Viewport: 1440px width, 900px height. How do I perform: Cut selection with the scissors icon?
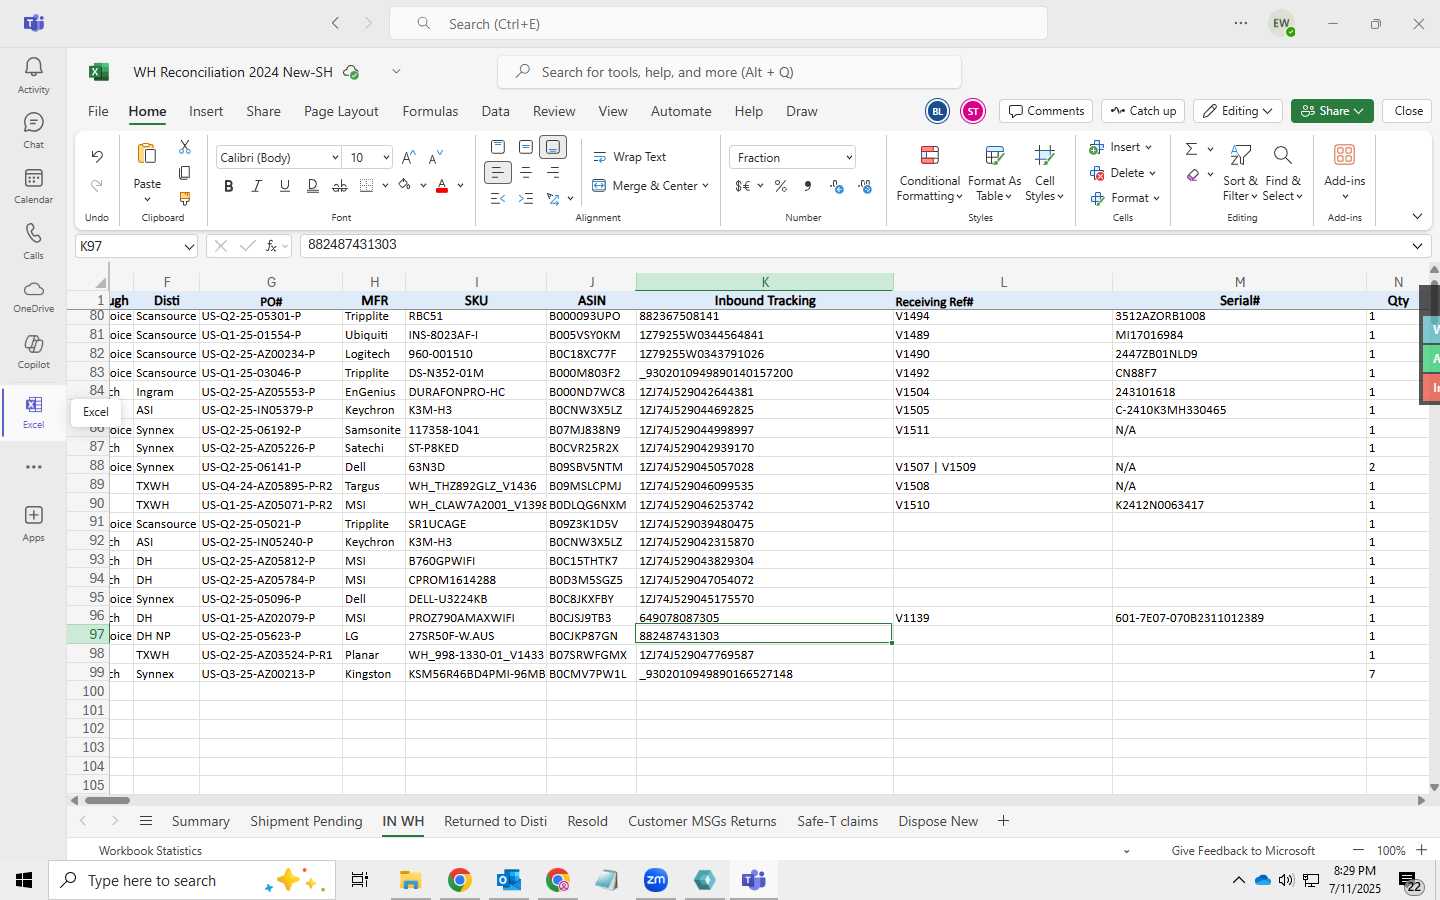click(184, 147)
